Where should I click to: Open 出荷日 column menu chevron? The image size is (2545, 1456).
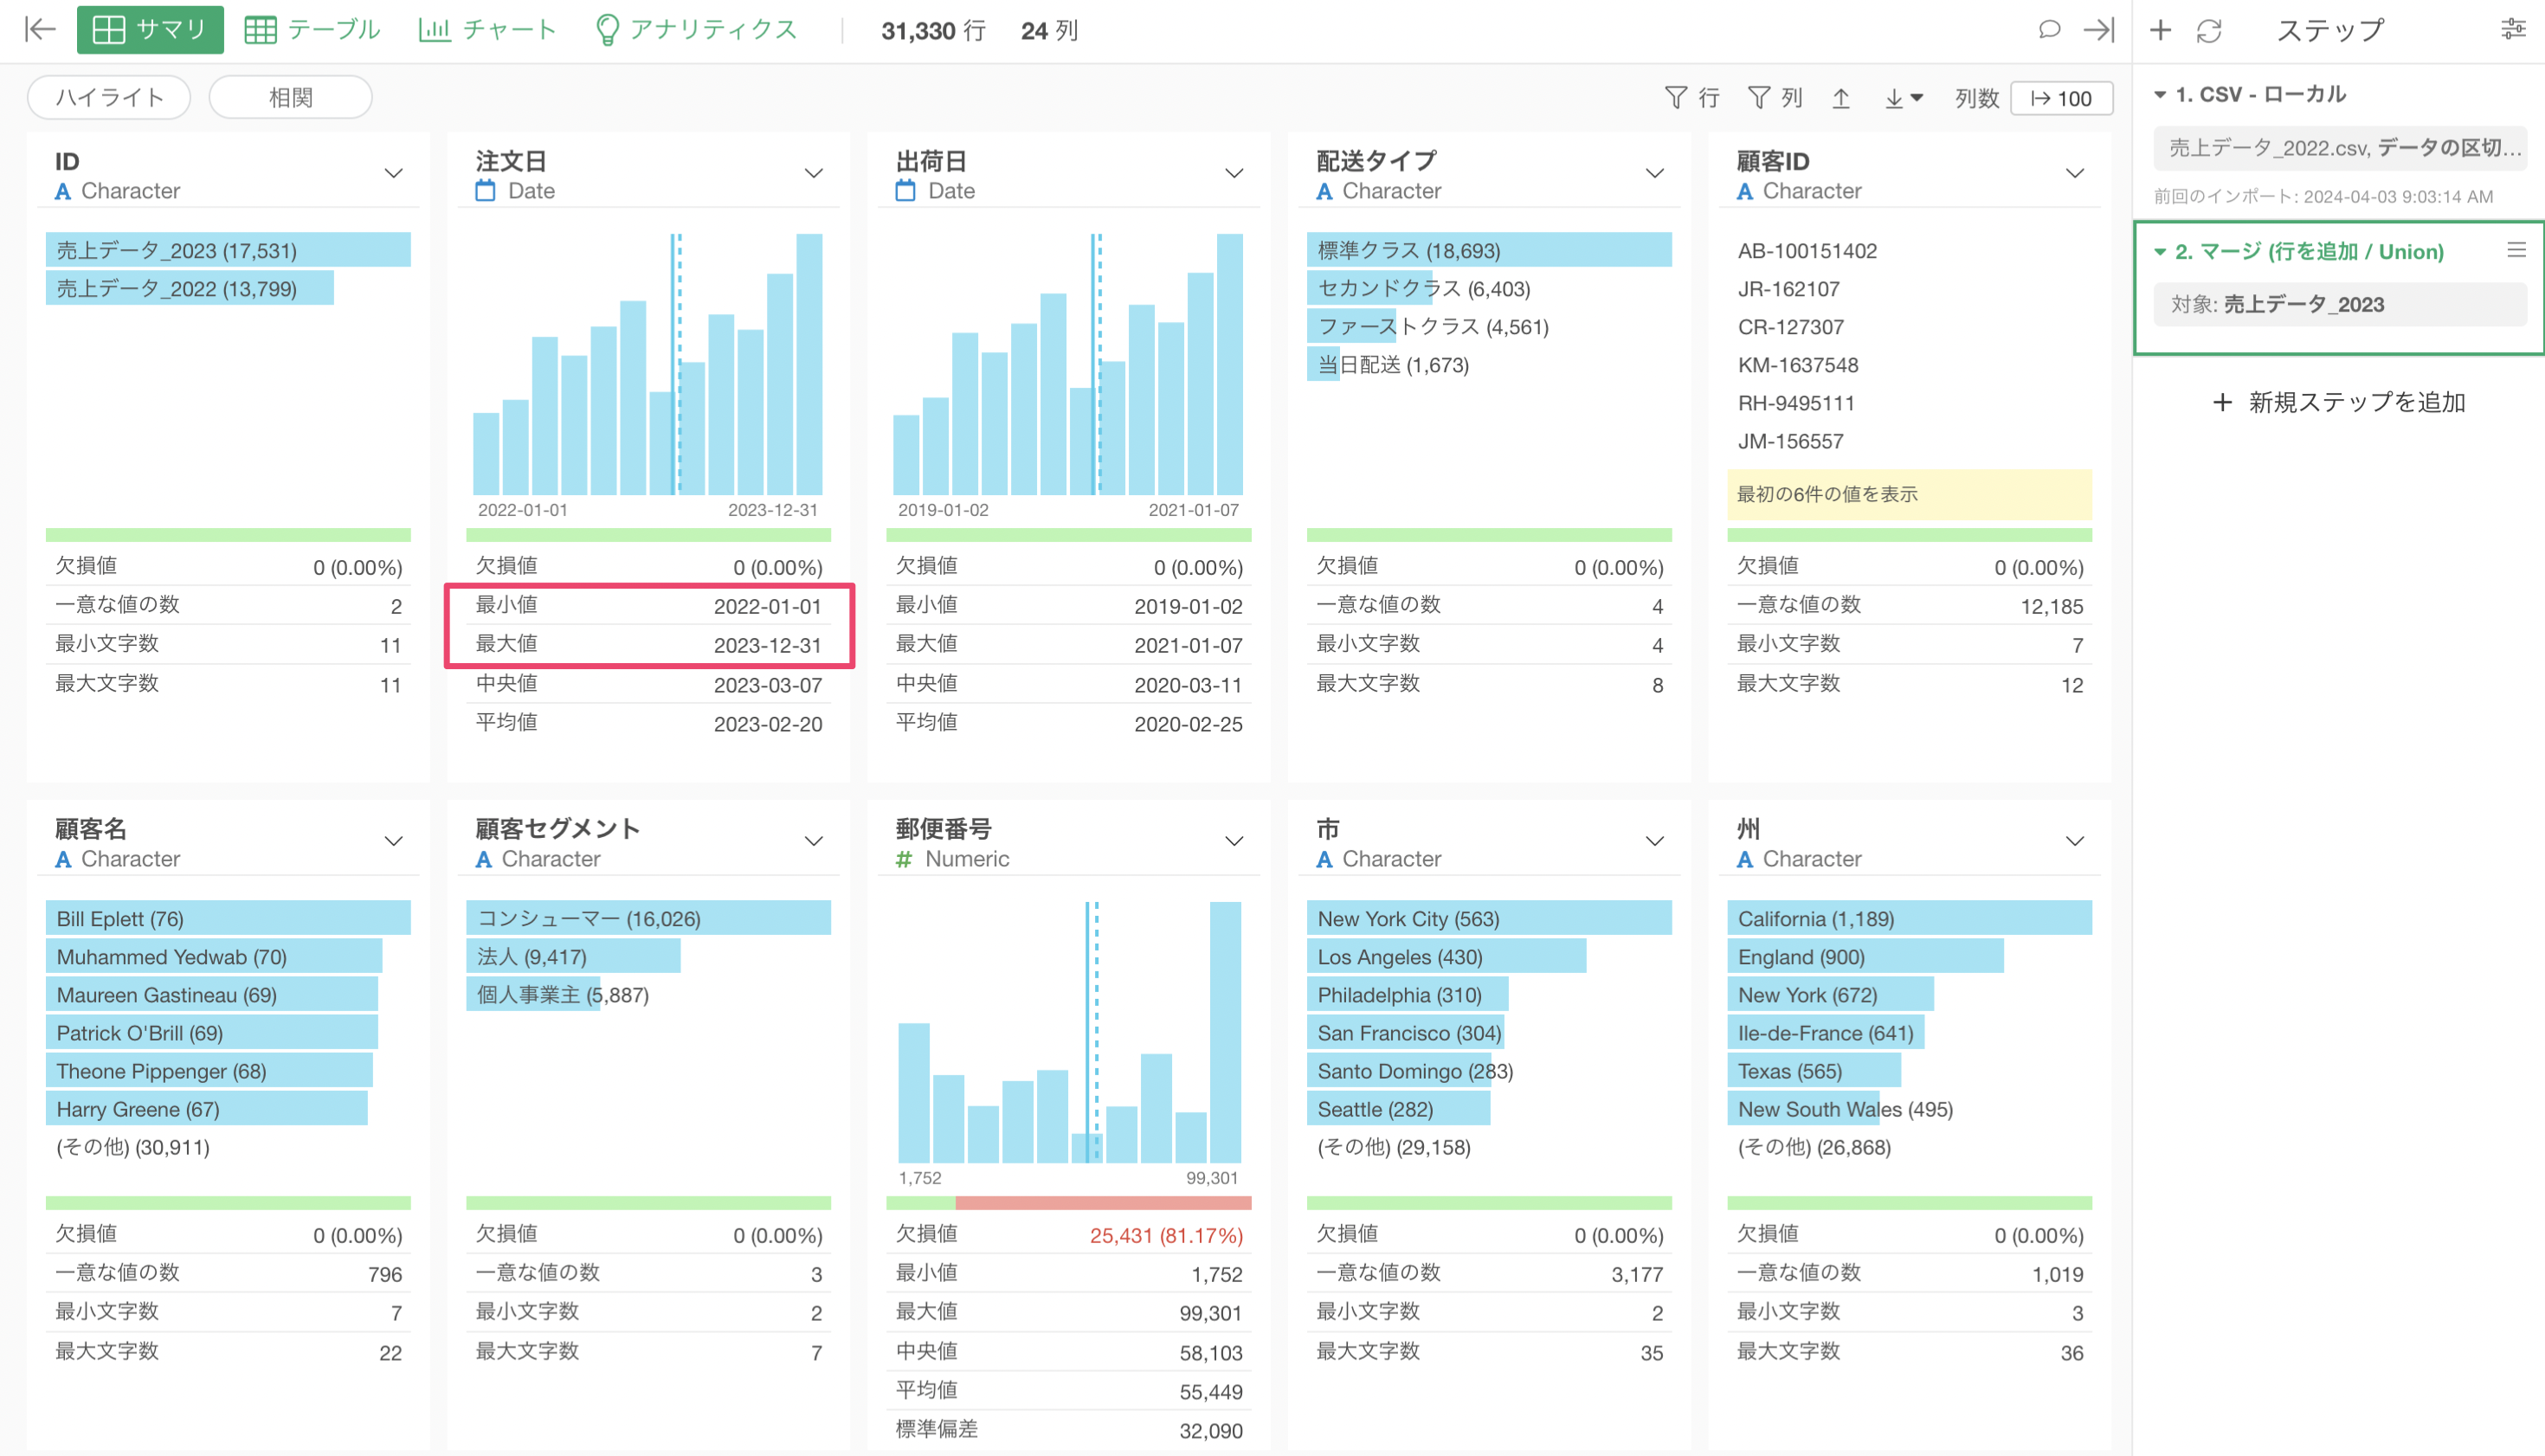coord(1234,174)
